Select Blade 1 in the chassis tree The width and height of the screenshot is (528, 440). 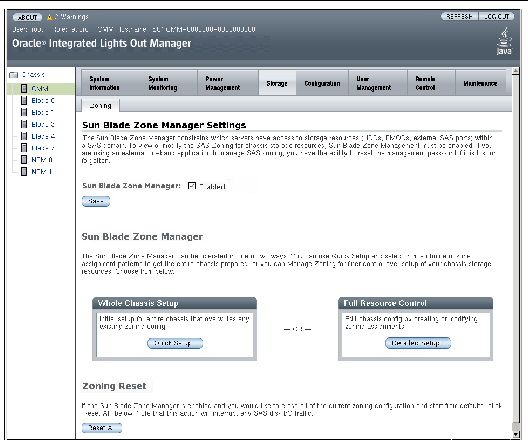42,112
